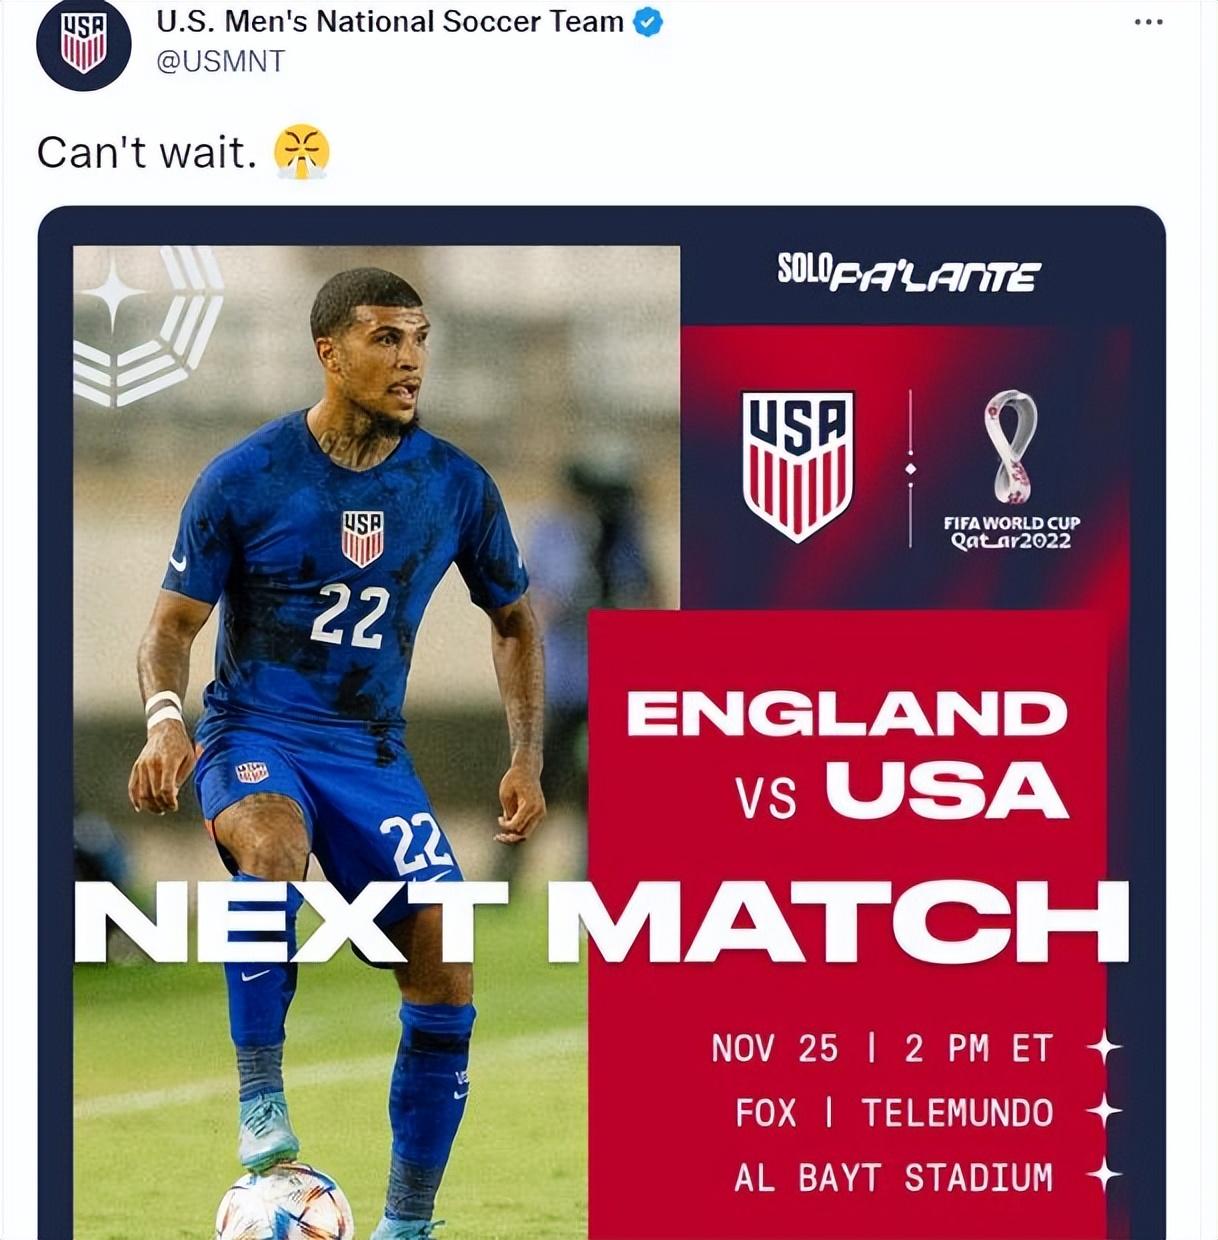The image size is (1218, 1240).
Task: Click the NEXT MATCH headline text
Action: (601, 922)
